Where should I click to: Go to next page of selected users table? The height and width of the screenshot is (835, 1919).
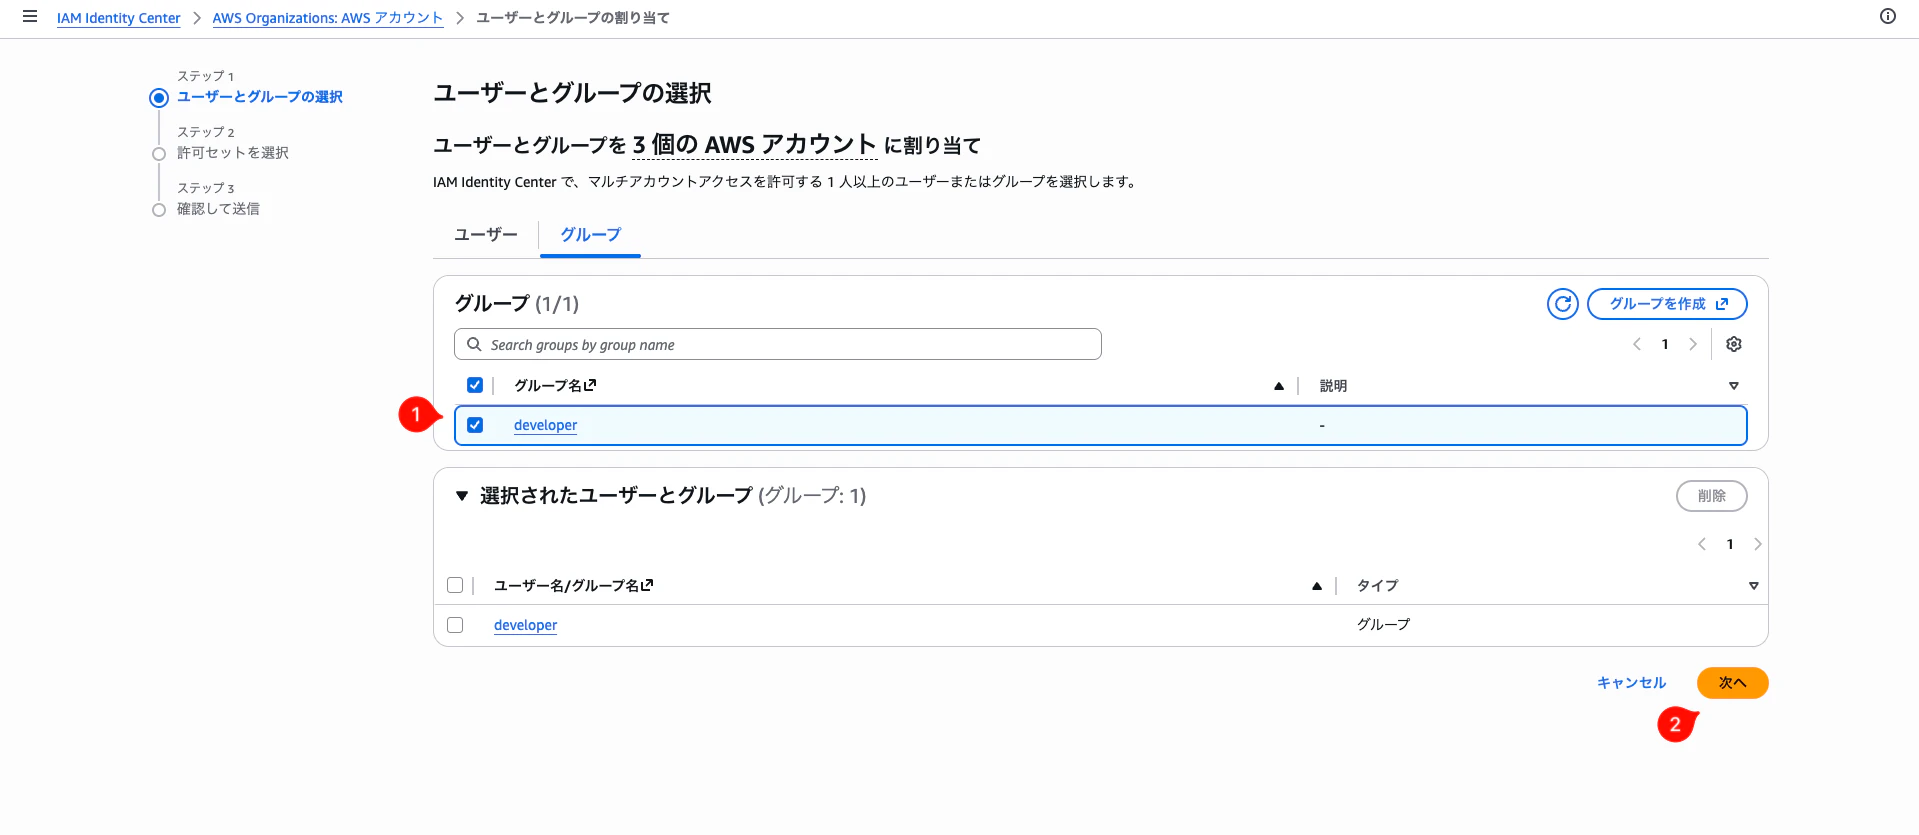tap(1758, 544)
